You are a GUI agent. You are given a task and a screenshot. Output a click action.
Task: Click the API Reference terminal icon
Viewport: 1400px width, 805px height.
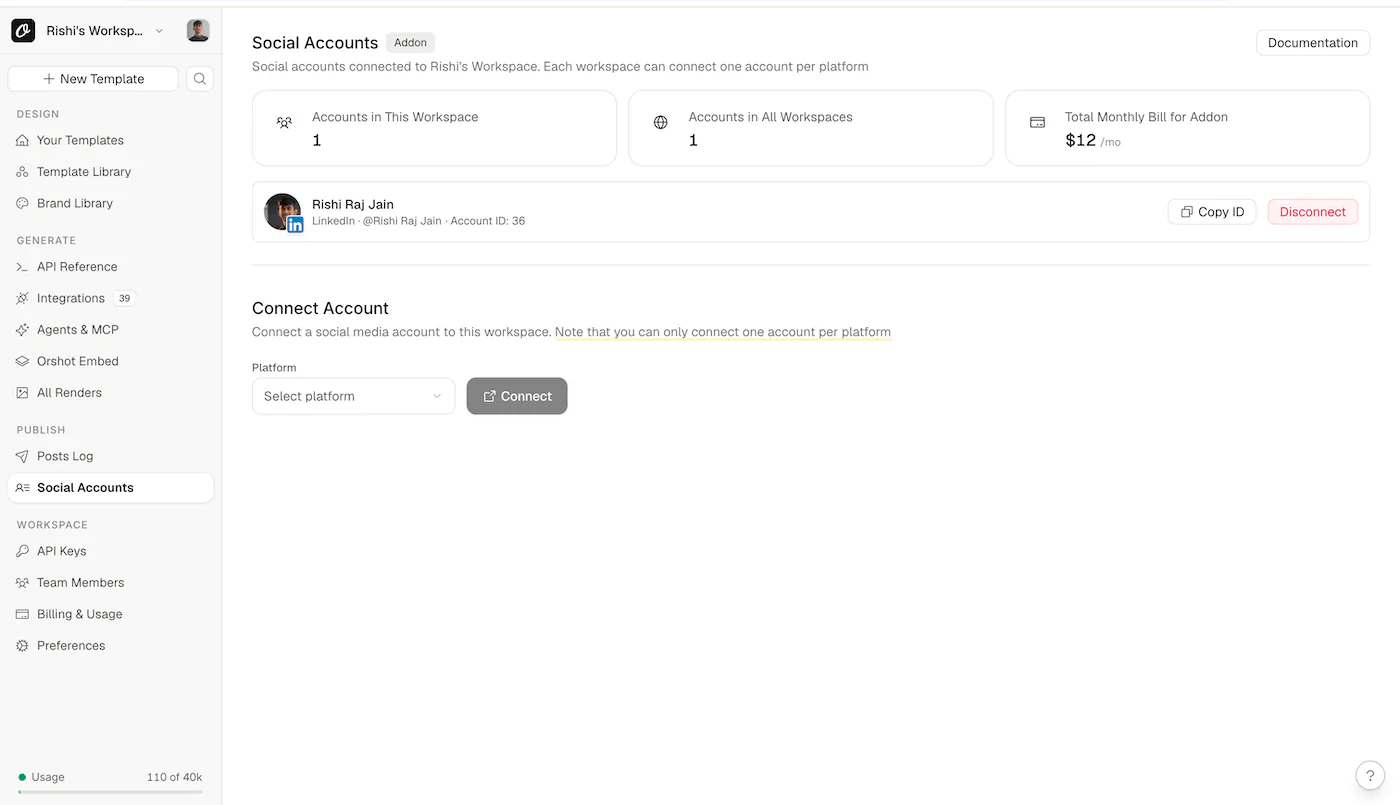(x=22, y=267)
